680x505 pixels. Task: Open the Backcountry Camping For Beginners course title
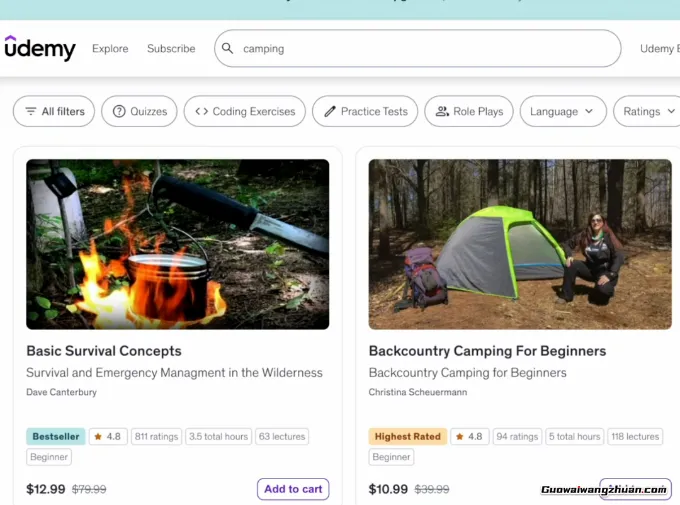click(487, 351)
